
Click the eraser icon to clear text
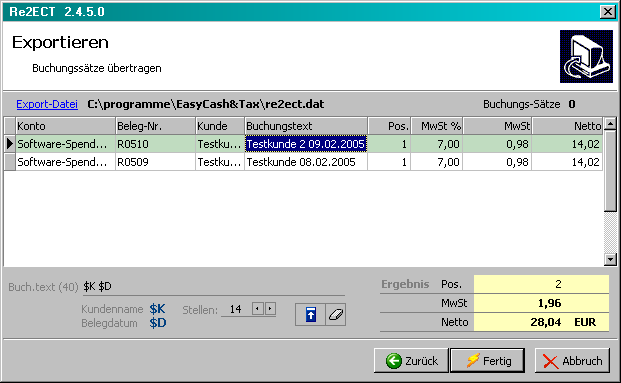coord(335,315)
